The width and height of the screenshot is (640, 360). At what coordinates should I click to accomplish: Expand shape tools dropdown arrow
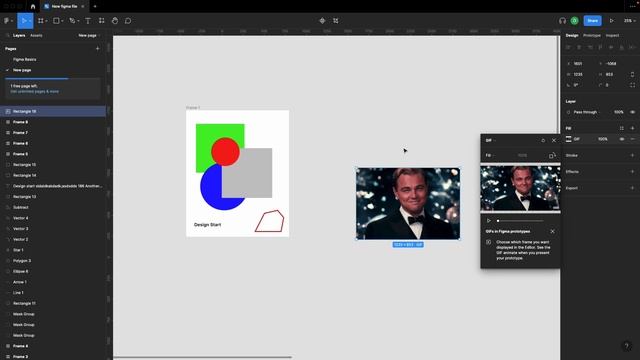click(x=62, y=21)
